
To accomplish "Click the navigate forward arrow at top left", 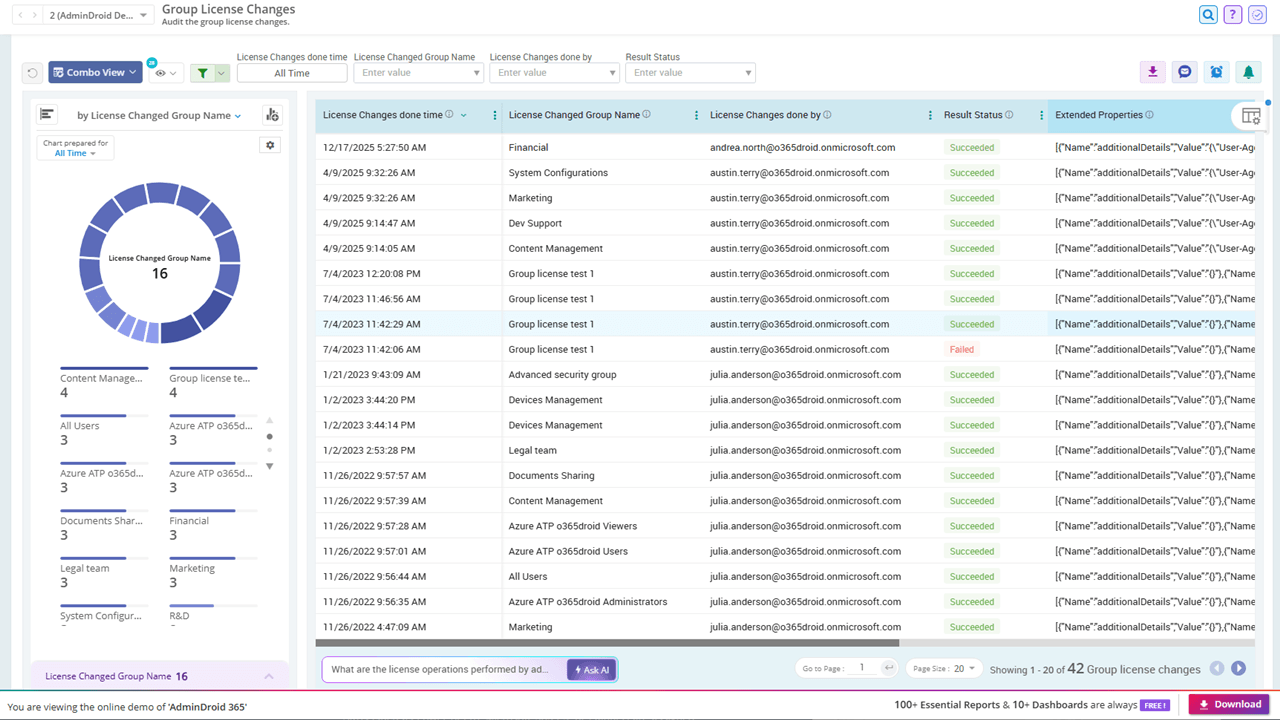I will point(35,15).
